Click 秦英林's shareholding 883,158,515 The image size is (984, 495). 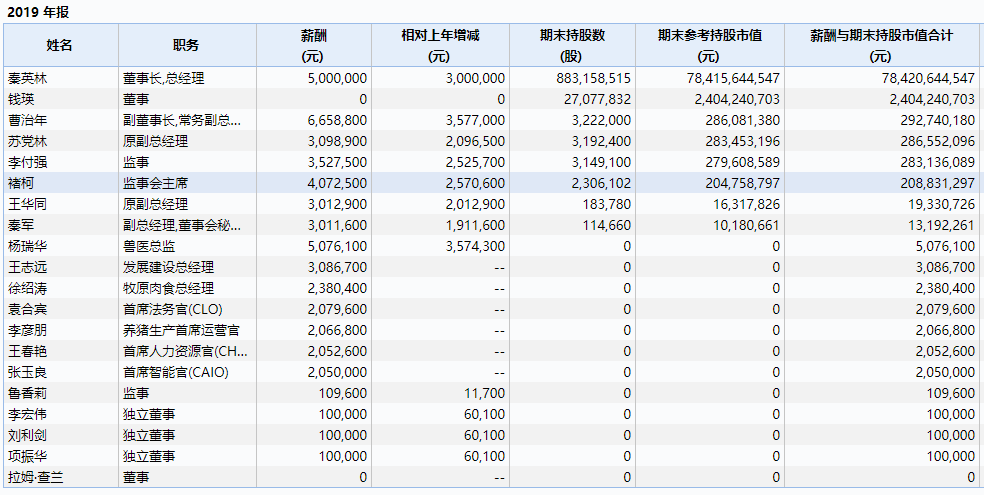[x=593, y=78]
